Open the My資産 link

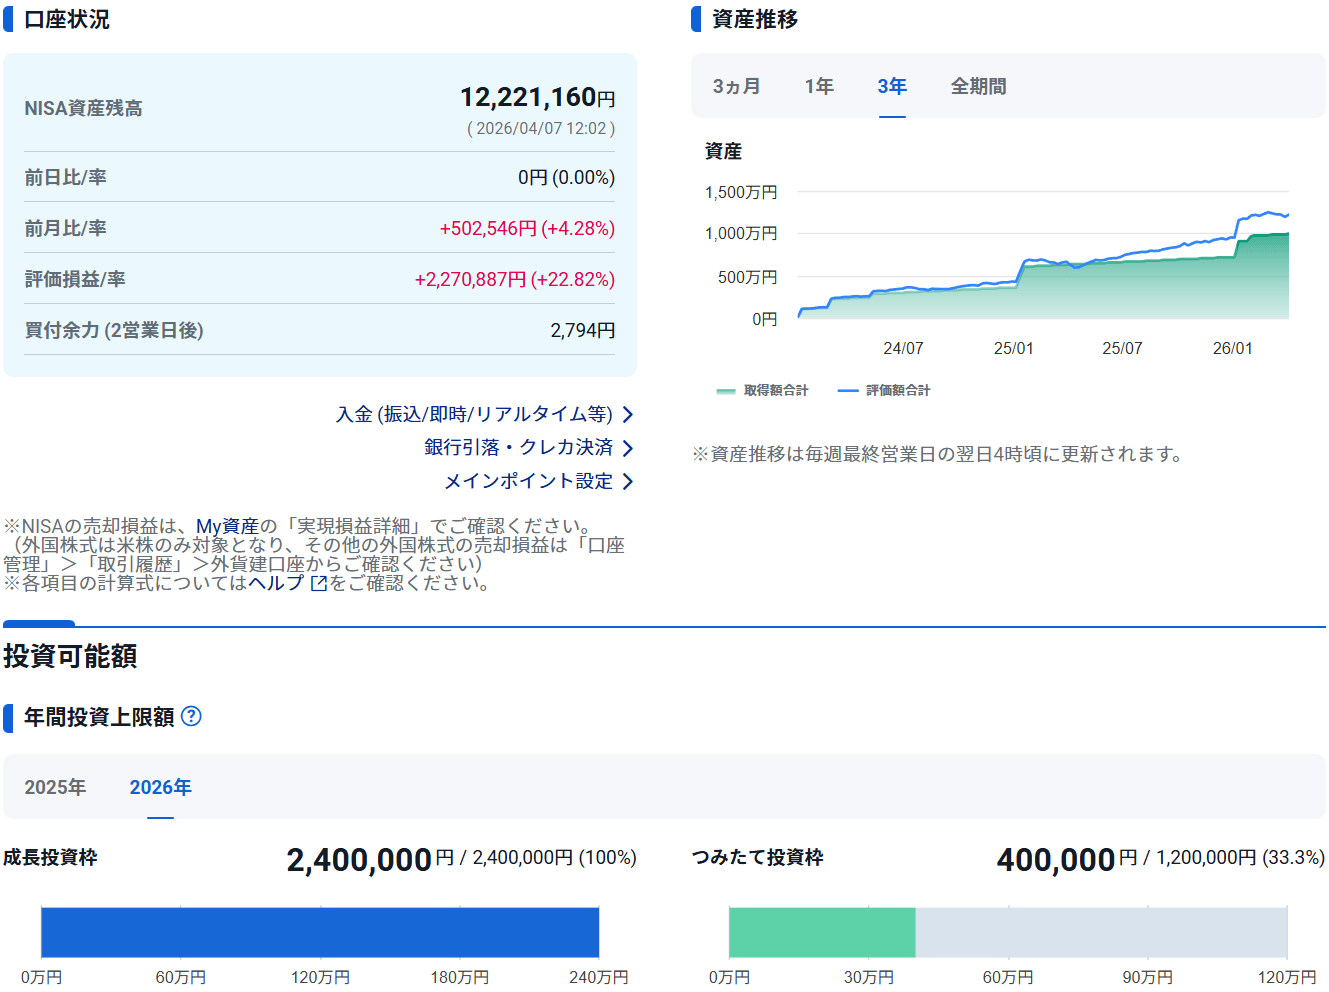(x=227, y=526)
